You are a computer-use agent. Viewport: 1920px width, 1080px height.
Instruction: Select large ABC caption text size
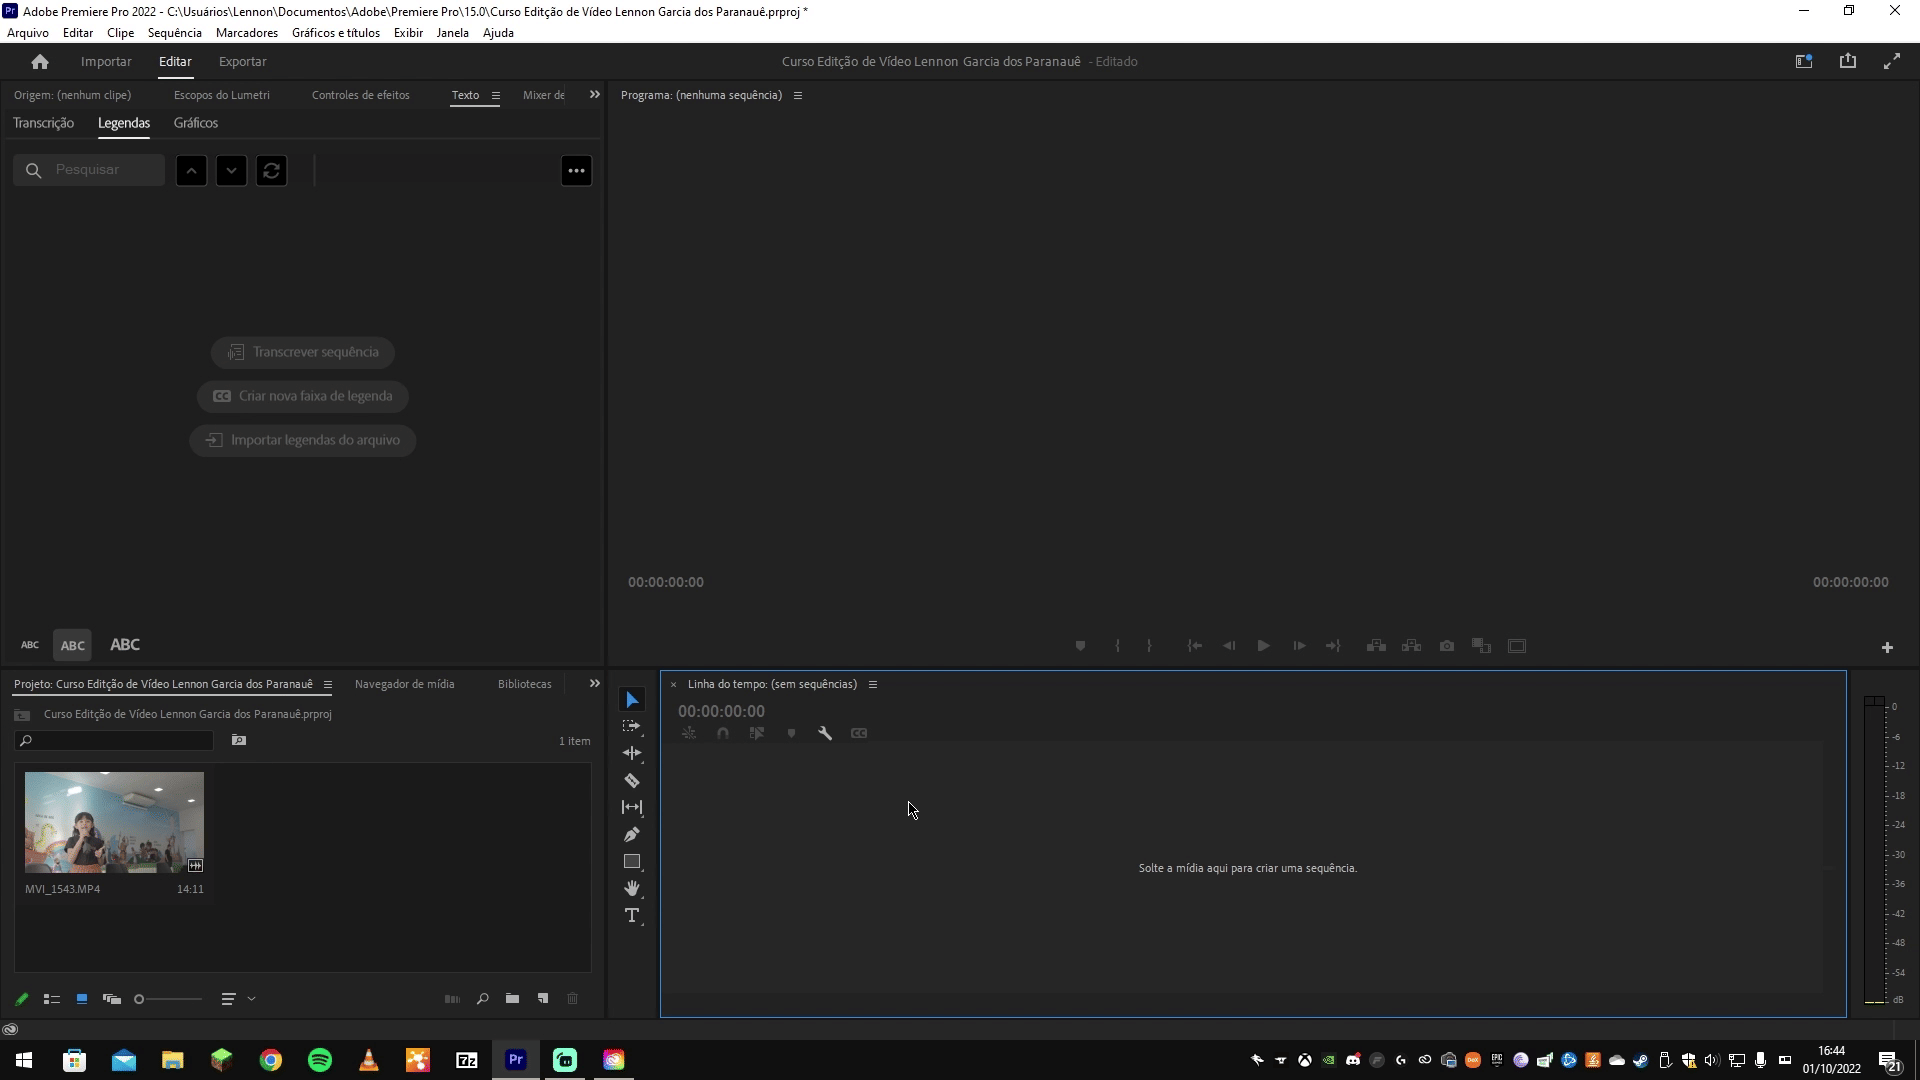tap(125, 645)
